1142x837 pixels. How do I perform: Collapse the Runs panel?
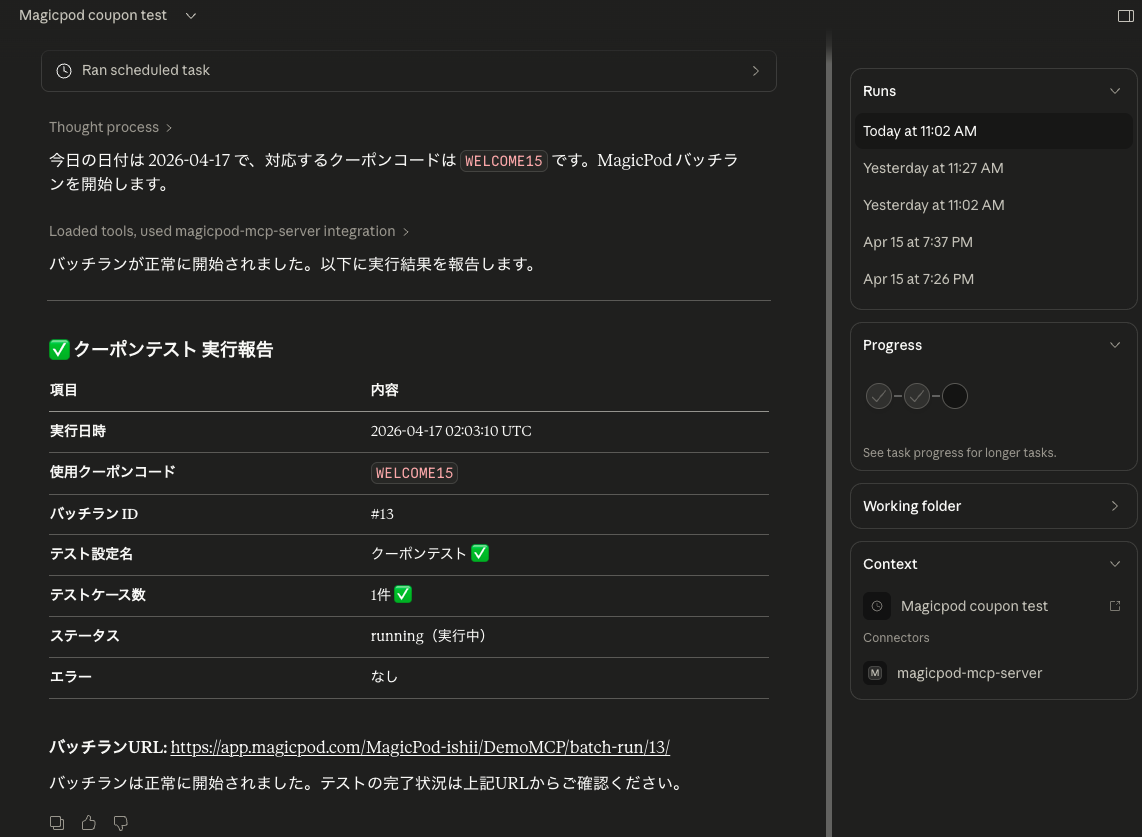(1114, 91)
